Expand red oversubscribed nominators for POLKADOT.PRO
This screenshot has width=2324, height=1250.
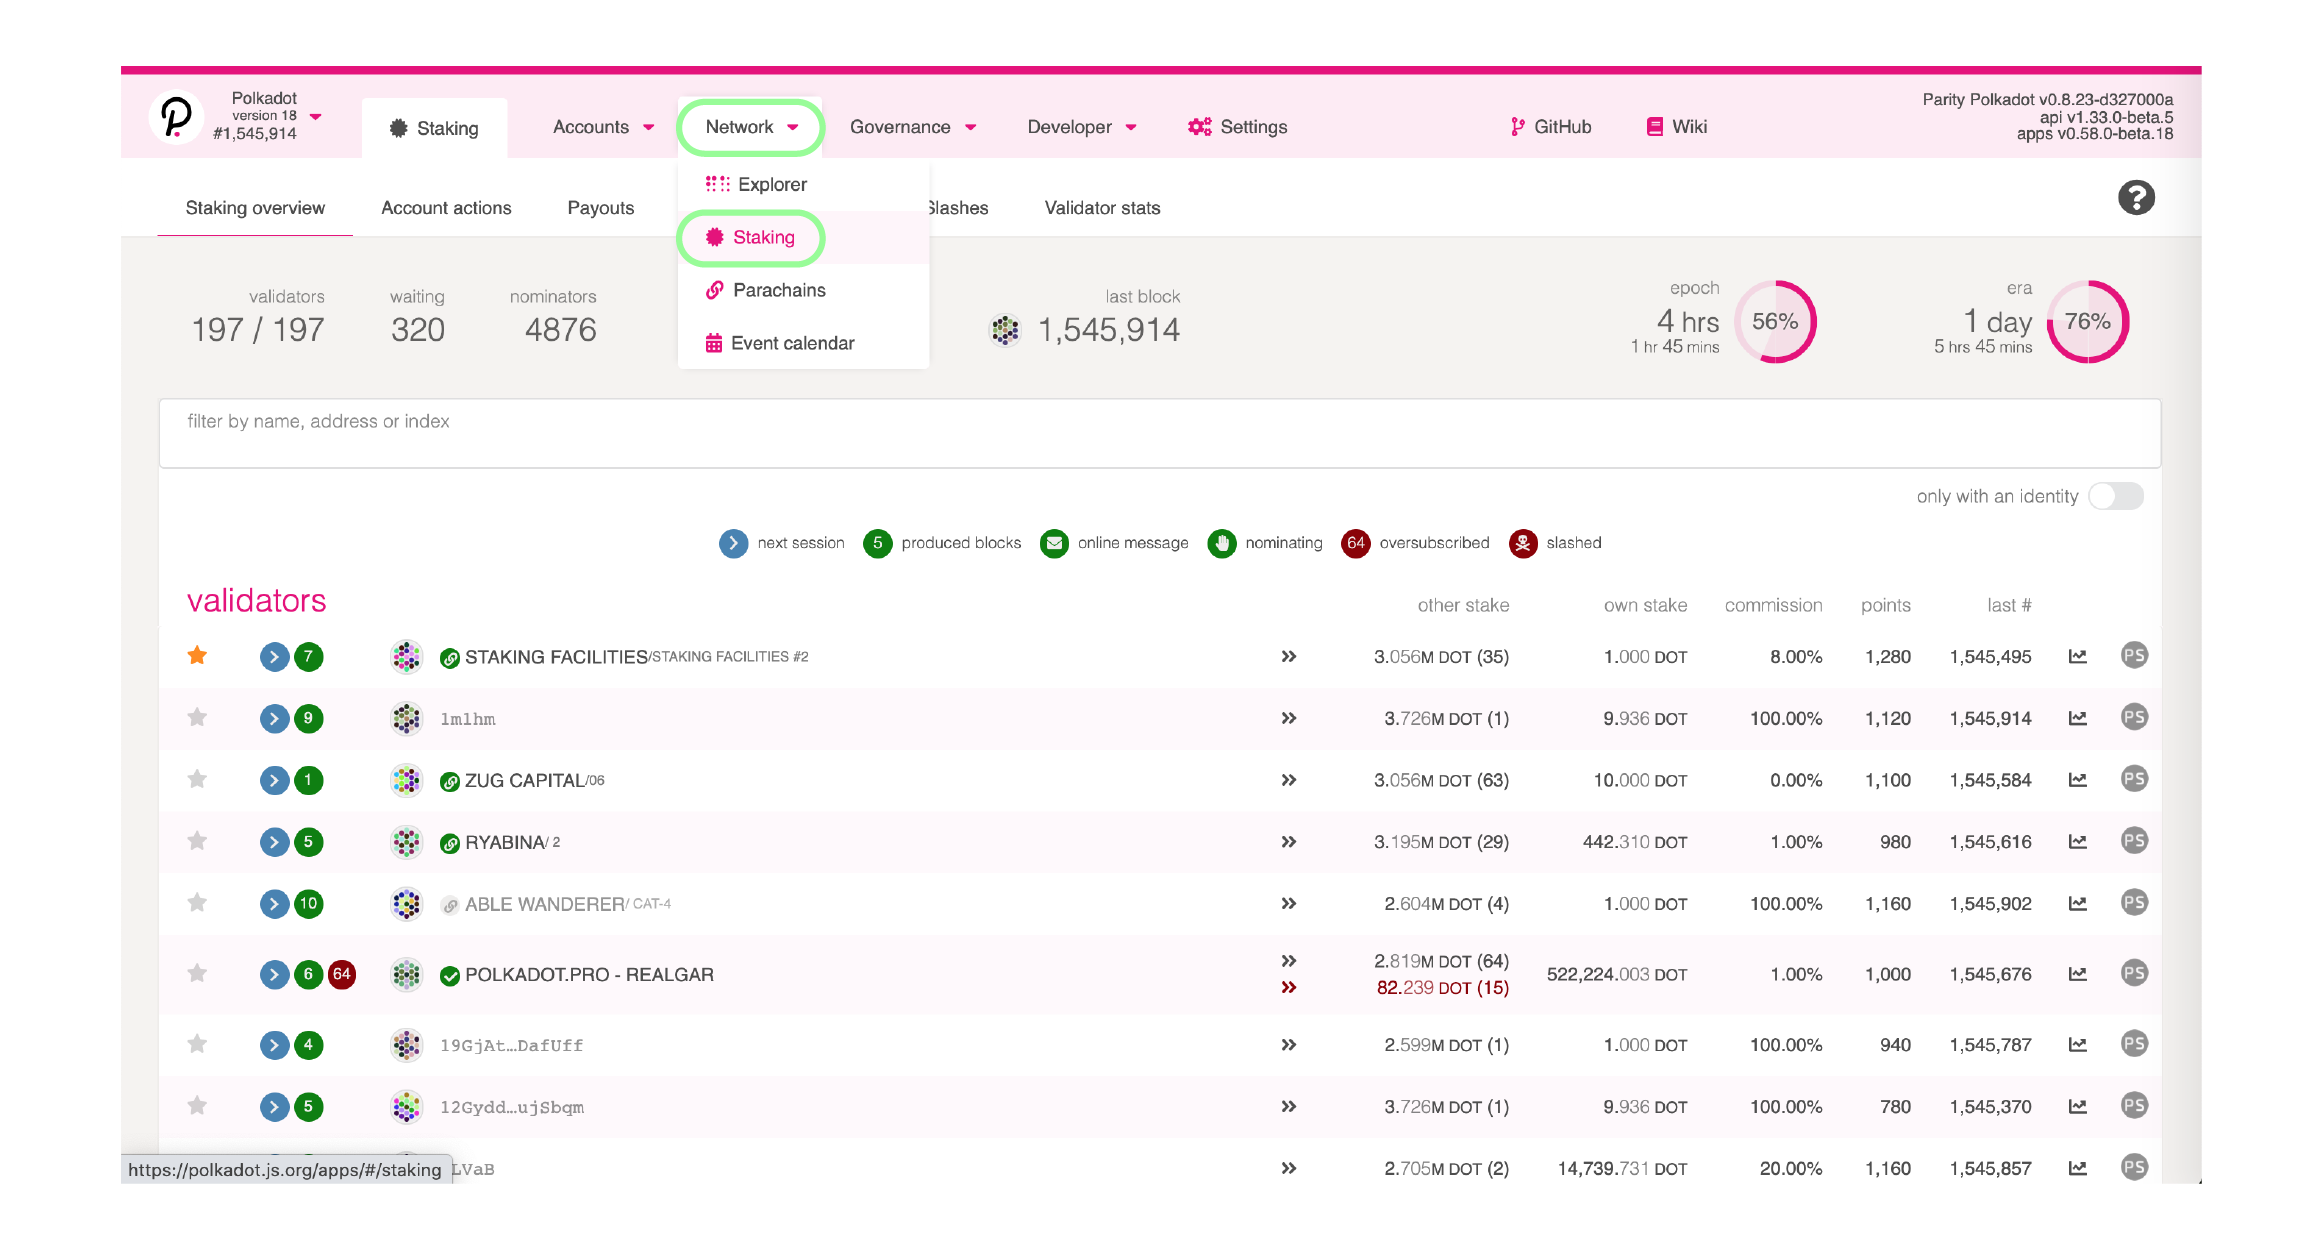1289,988
